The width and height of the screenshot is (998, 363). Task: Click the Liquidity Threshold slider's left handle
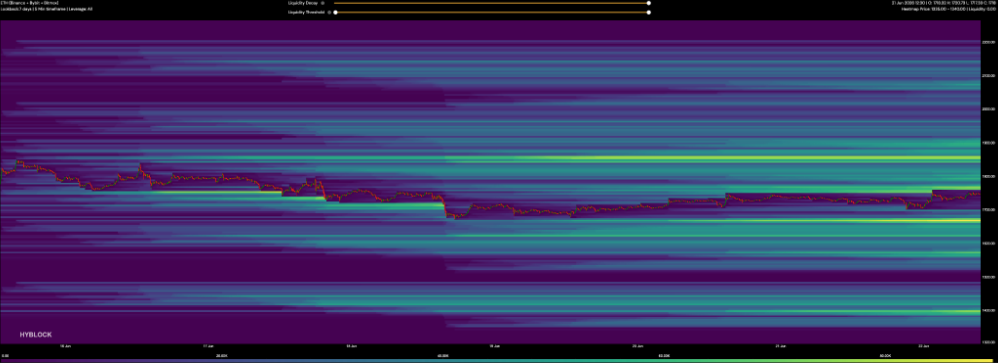tap(335, 12)
